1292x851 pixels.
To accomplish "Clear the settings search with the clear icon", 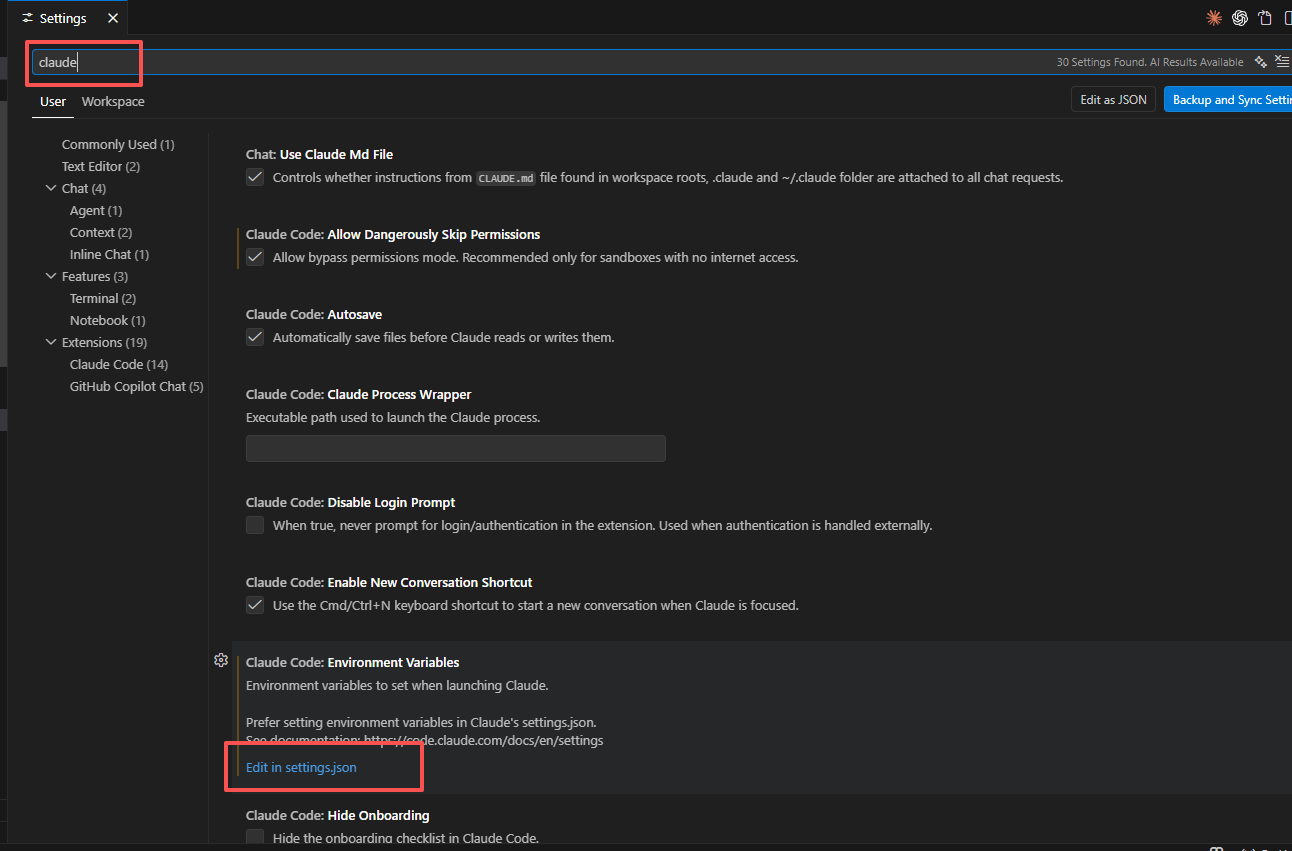I will pos(1283,62).
